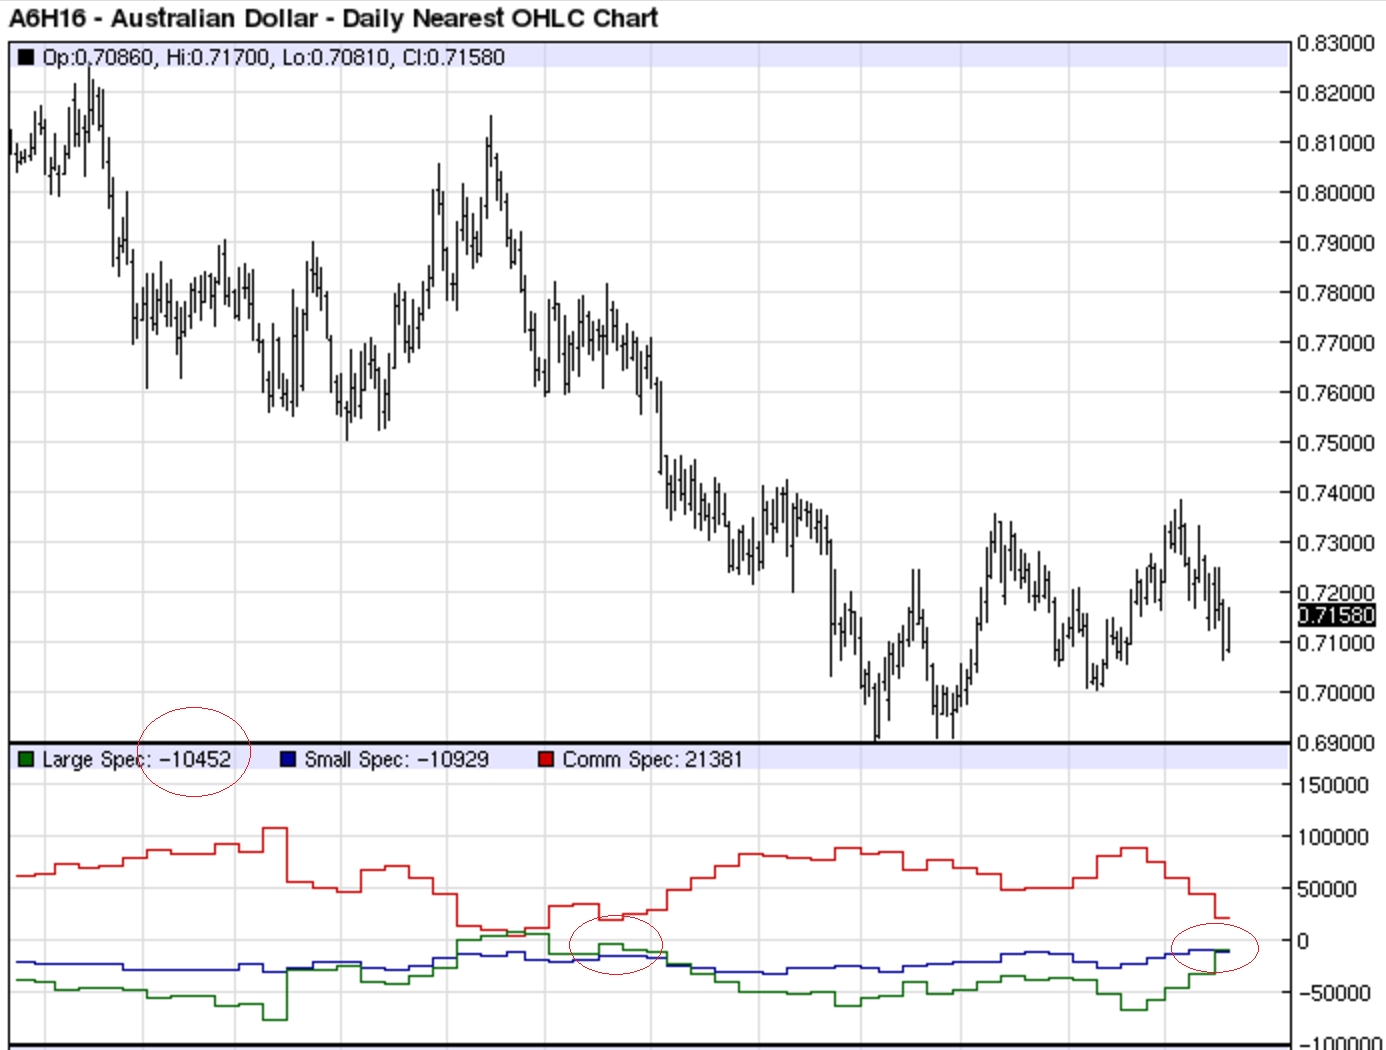Click the 0.75000 price axis label
This screenshot has width=1386, height=1050.
pos(1335,443)
